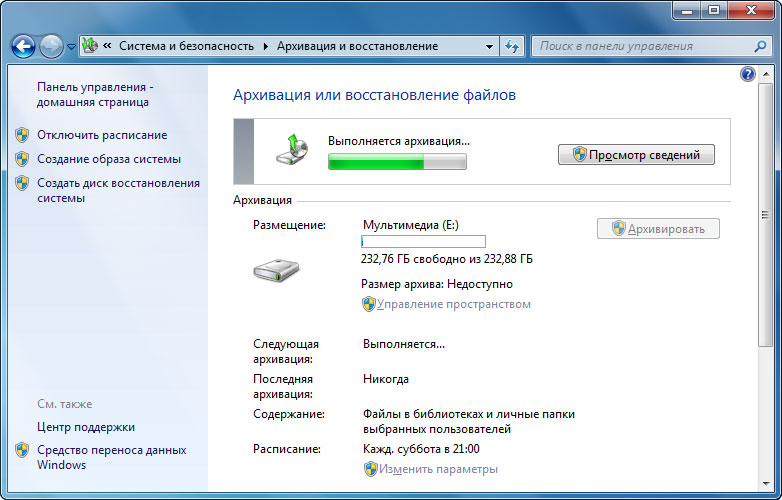Open the recent pages dropdown arrow
This screenshot has height=500, width=782.
coord(71,47)
